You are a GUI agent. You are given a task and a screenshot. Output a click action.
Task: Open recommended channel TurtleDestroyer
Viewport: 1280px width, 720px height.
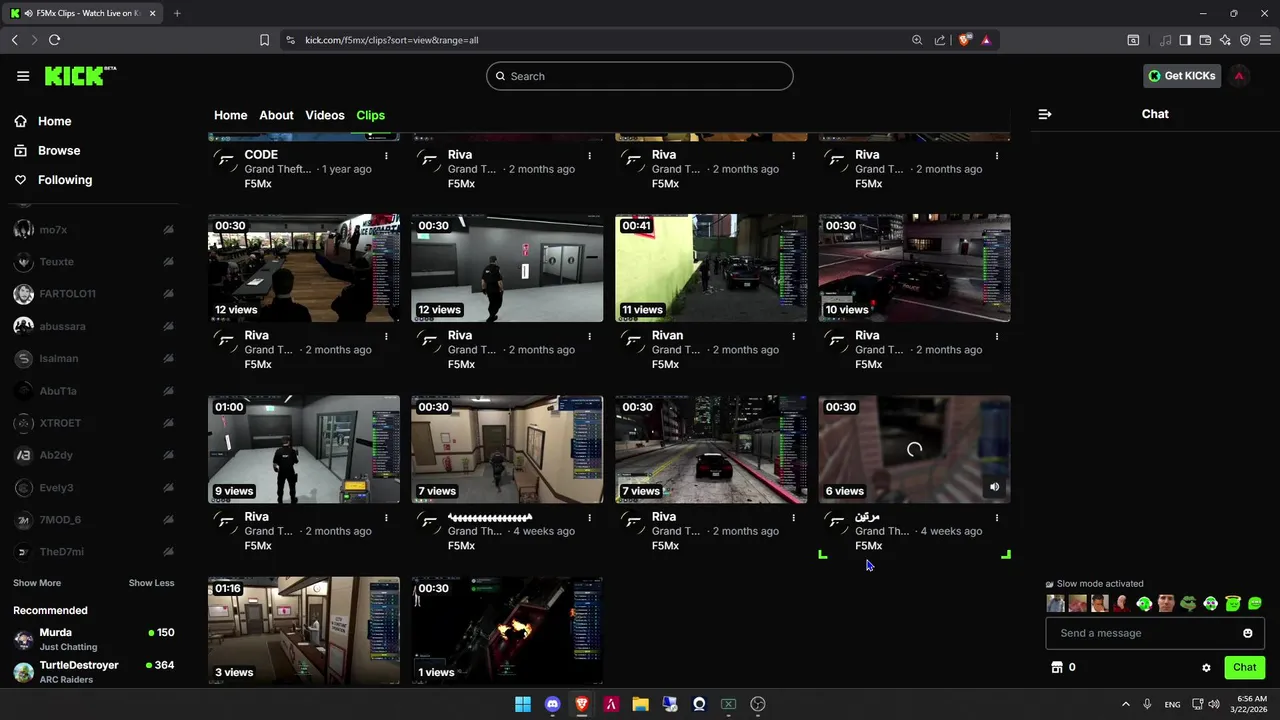94,671
